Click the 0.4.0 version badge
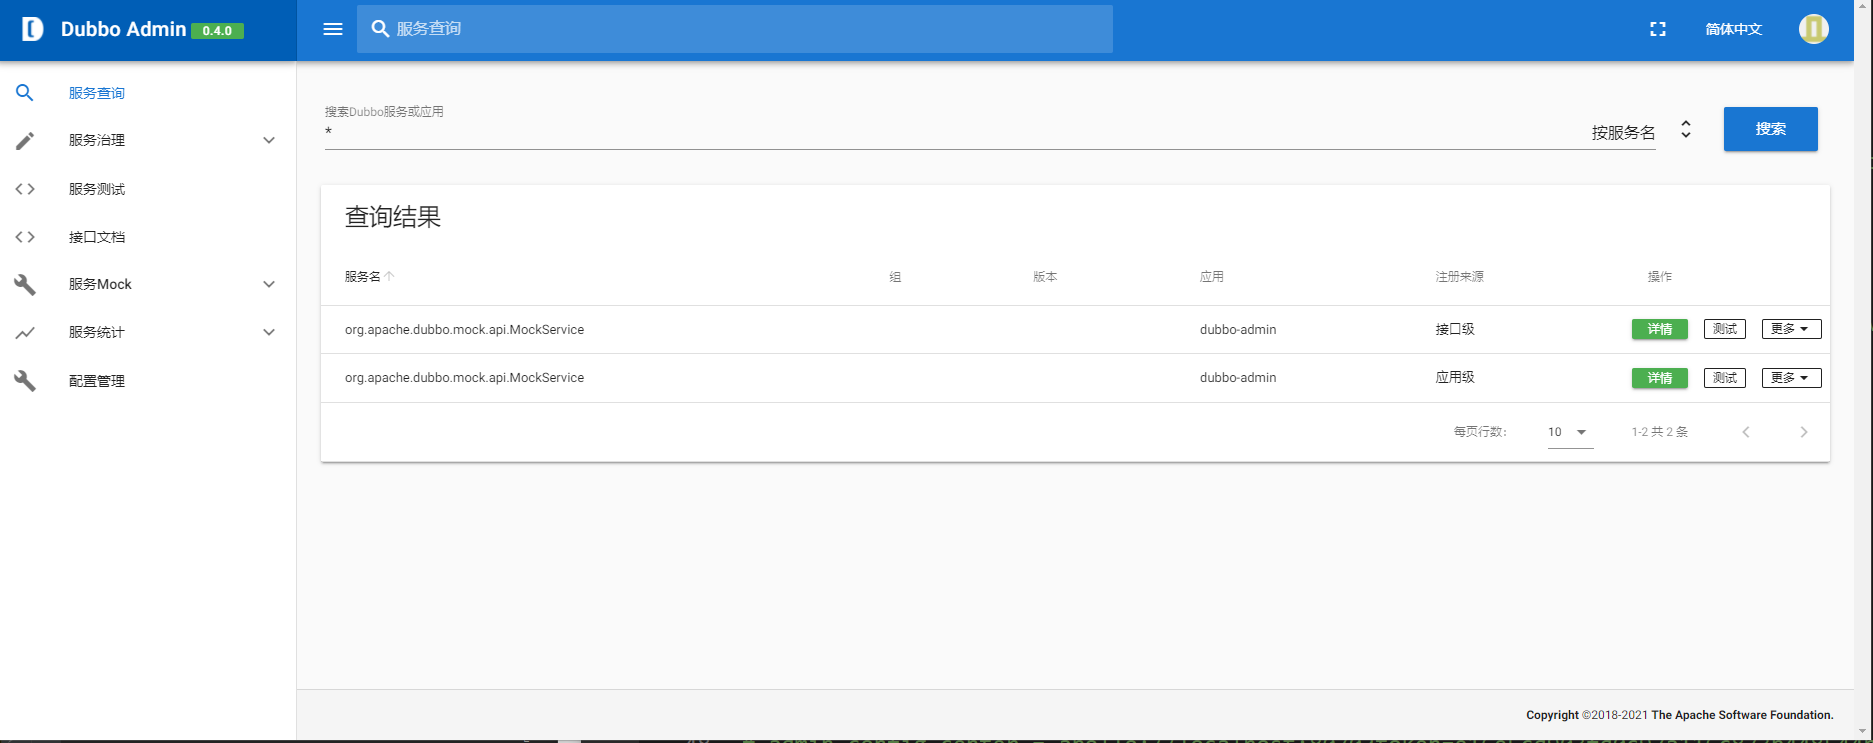This screenshot has width=1873, height=743. 217,31
